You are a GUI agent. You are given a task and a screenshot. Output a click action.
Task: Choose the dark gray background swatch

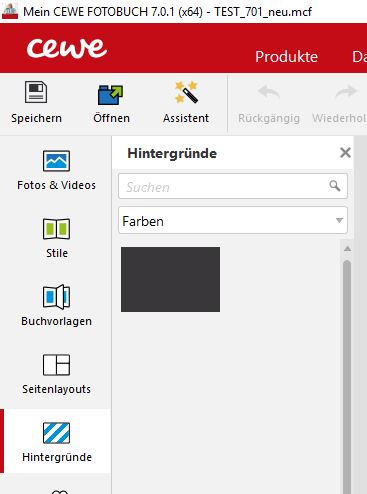[x=170, y=279]
